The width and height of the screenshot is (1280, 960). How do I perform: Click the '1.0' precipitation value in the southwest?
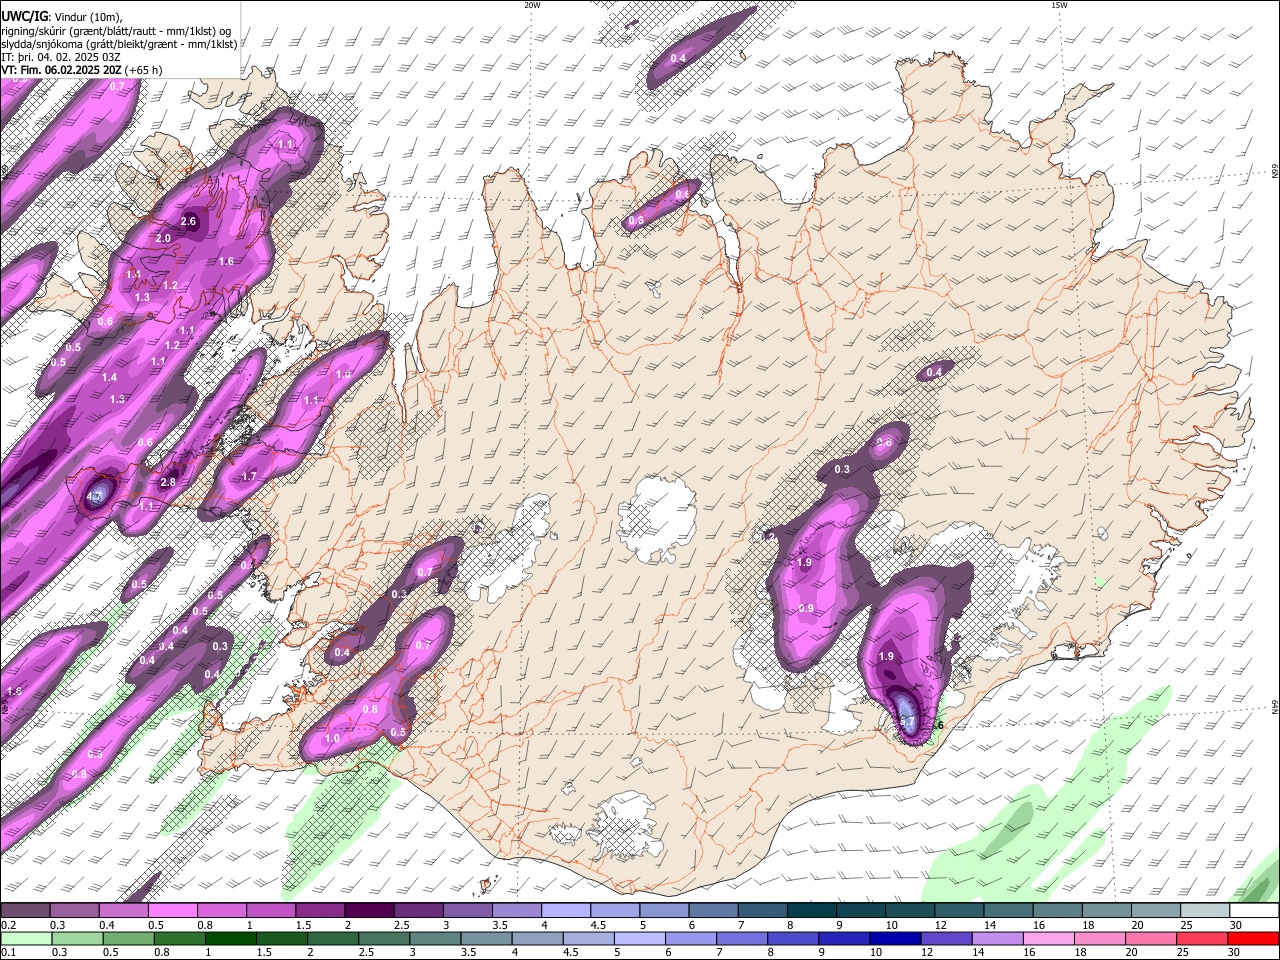(332, 739)
